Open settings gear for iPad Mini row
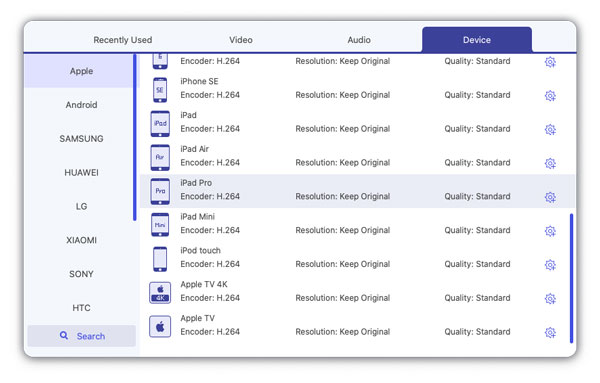This screenshot has height=383, width=600. [x=550, y=231]
